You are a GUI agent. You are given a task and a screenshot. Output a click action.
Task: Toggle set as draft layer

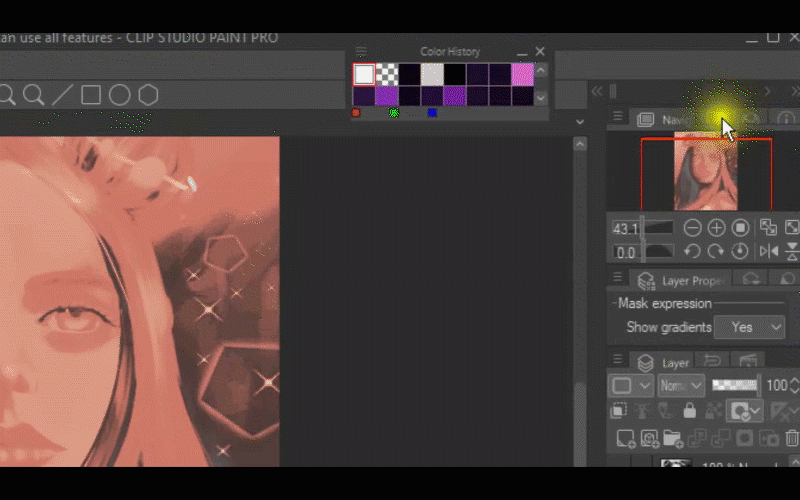666,410
